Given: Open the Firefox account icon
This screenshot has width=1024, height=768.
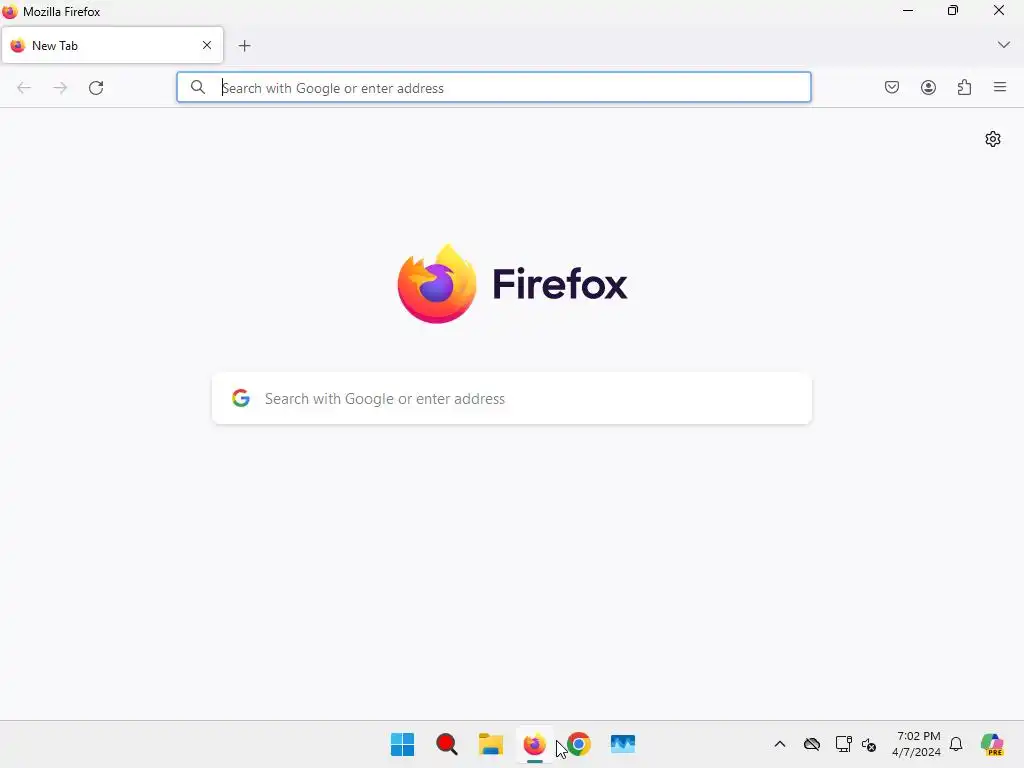Looking at the screenshot, I should click(928, 87).
